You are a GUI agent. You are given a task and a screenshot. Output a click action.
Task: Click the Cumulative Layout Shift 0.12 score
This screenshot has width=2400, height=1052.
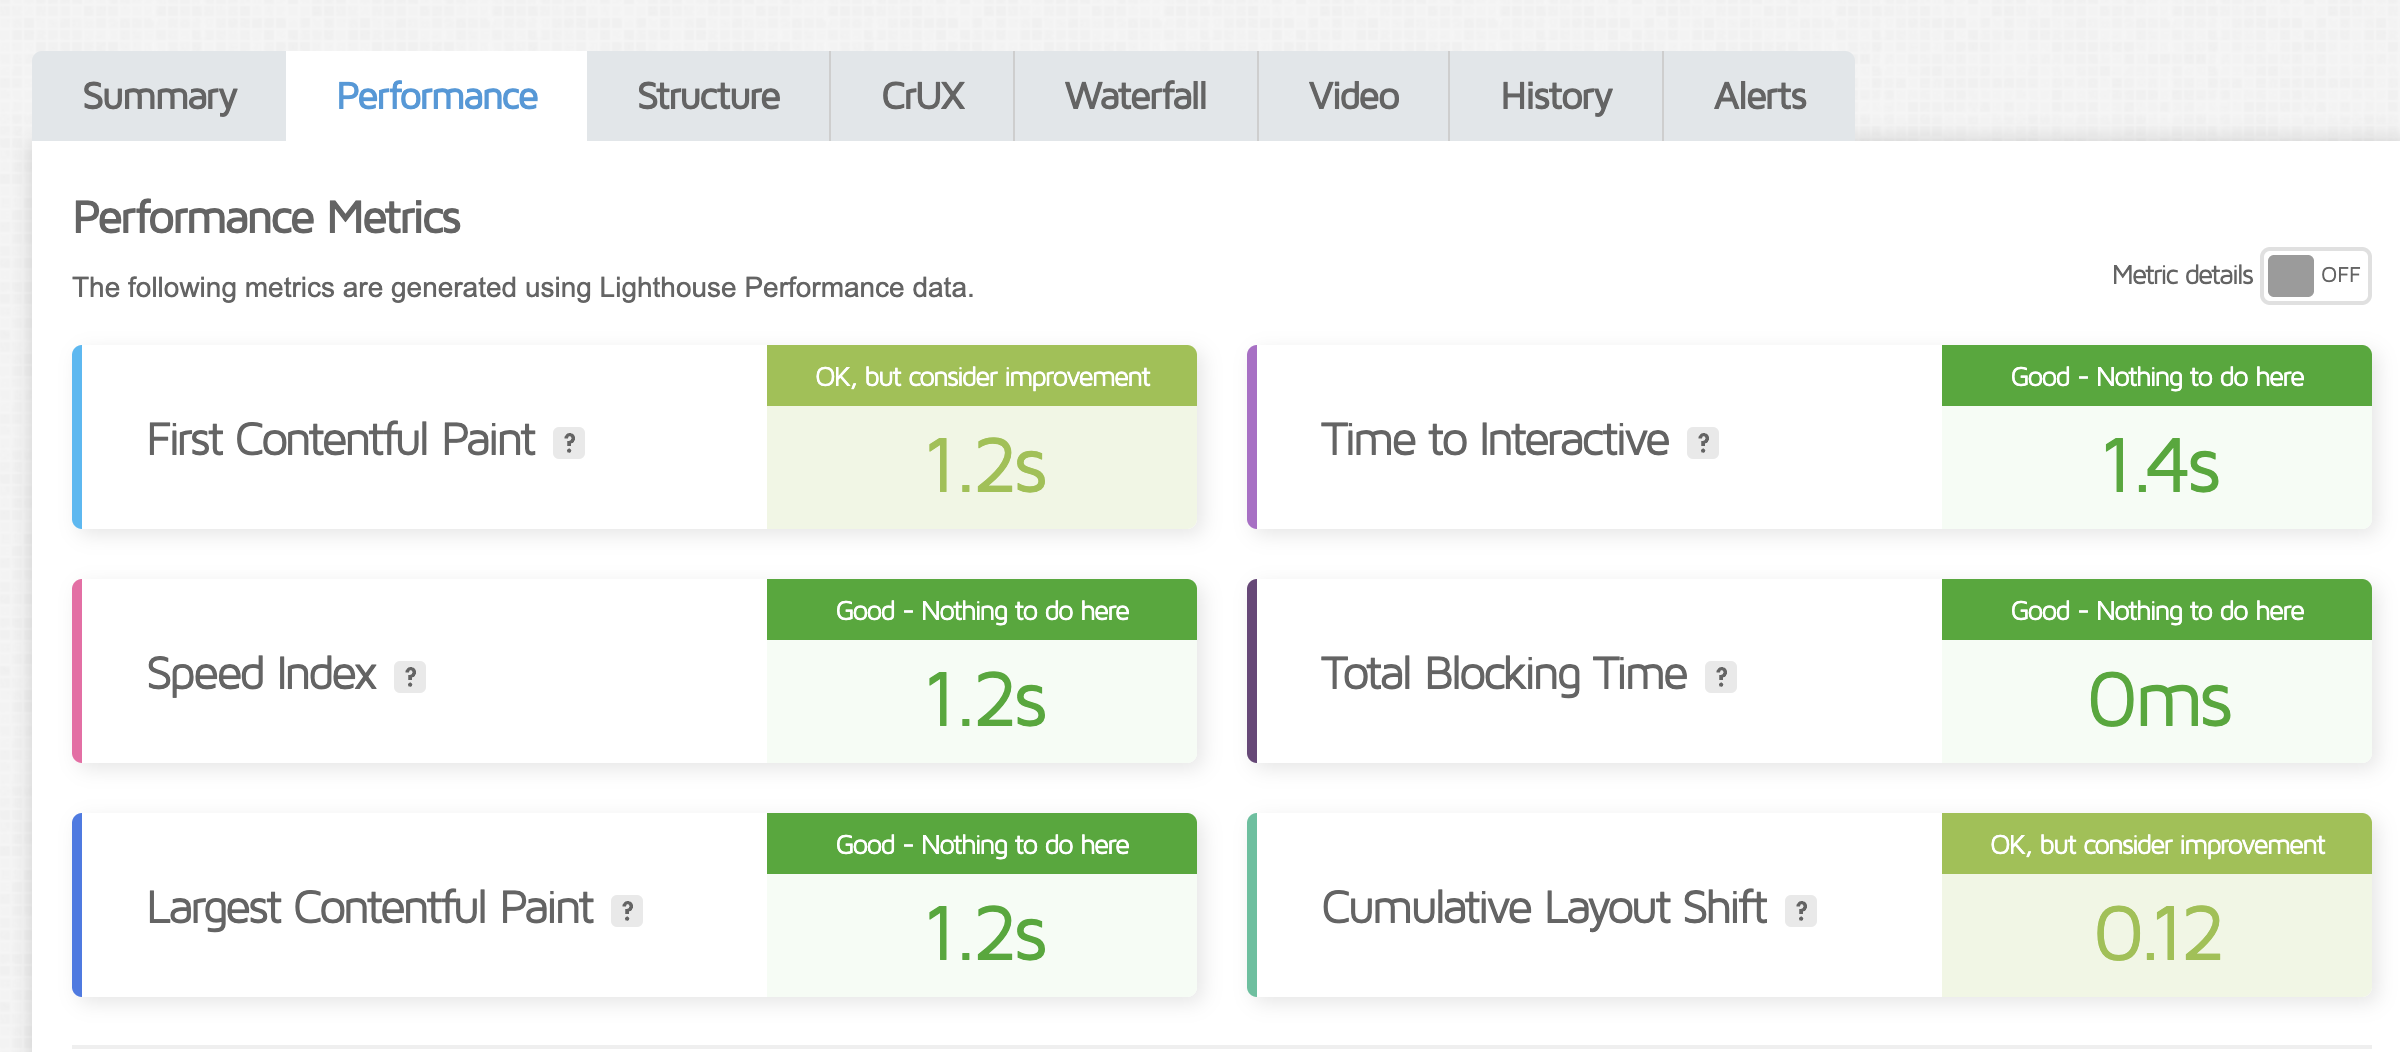pos(2158,934)
